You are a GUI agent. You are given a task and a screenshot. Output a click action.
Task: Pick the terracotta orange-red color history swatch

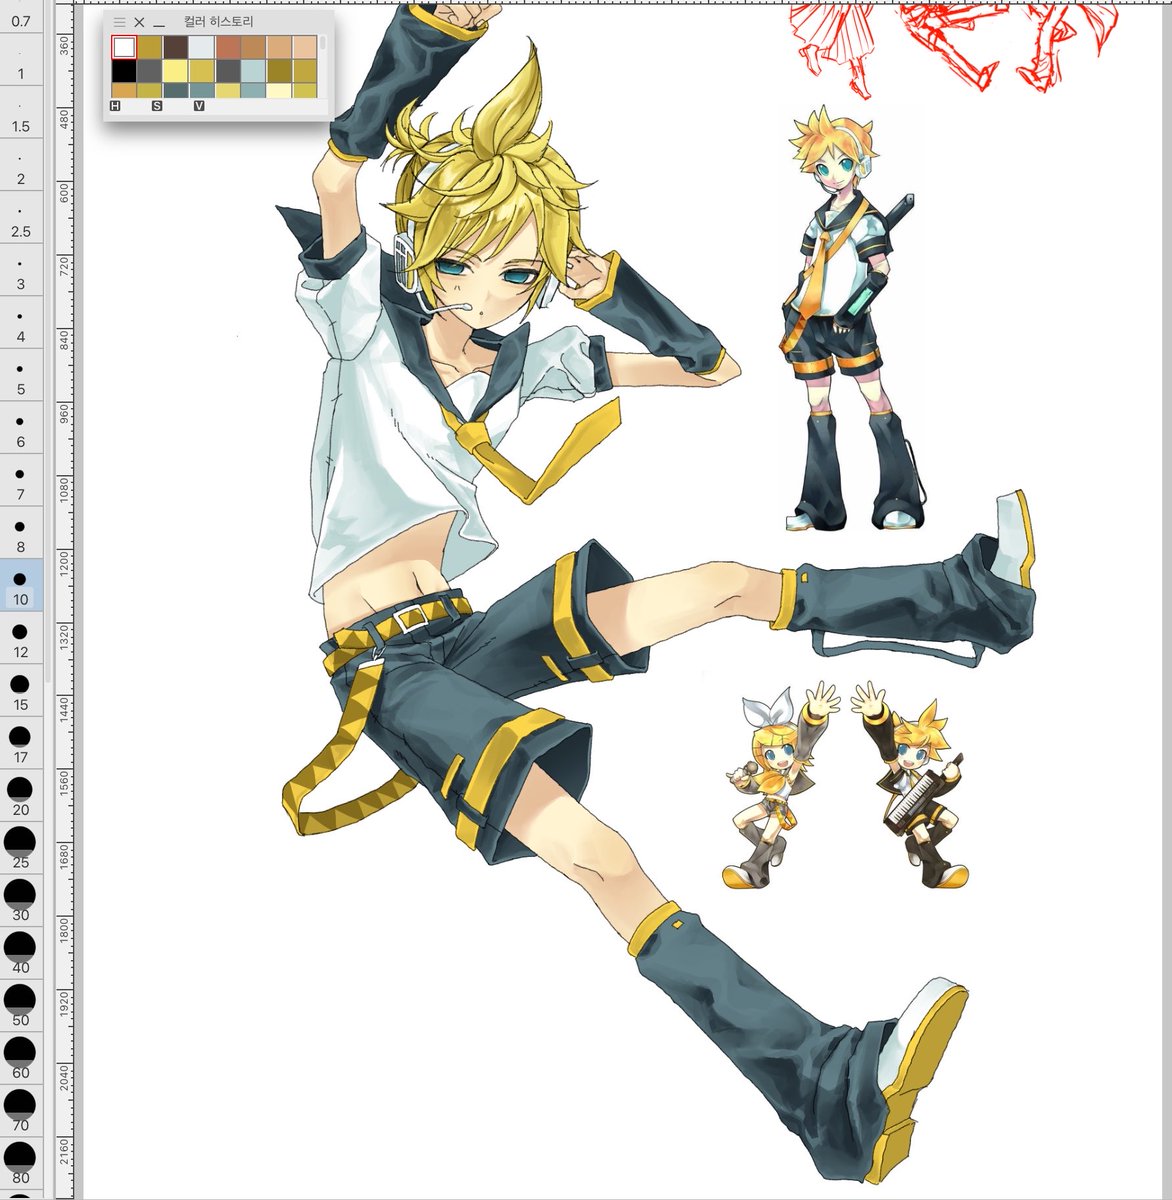point(228,47)
